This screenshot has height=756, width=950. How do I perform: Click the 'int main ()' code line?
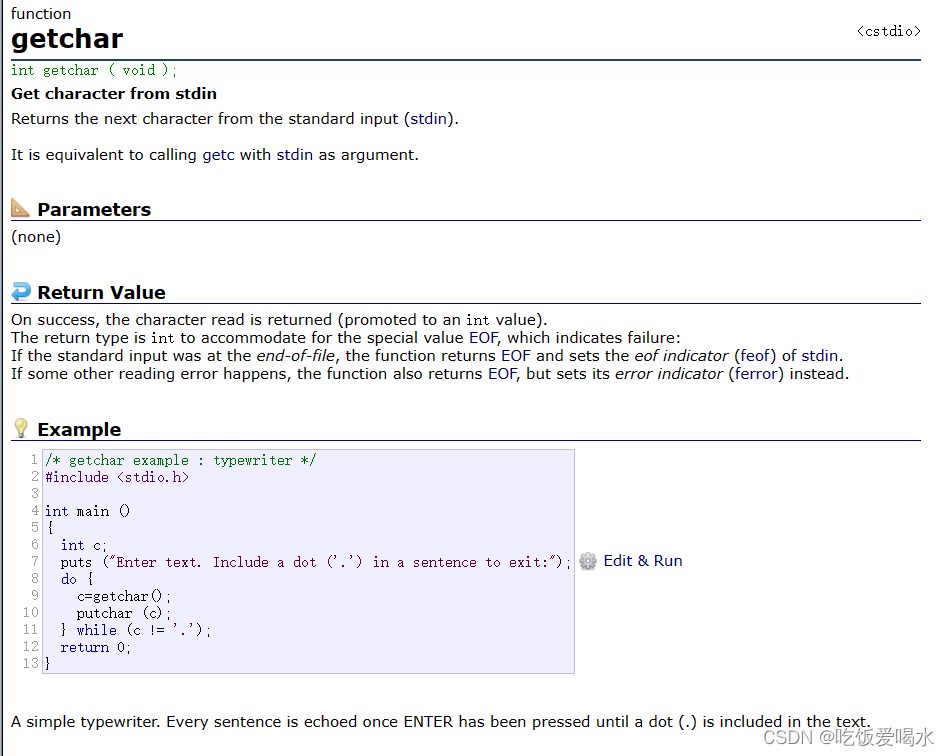tap(87, 511)
